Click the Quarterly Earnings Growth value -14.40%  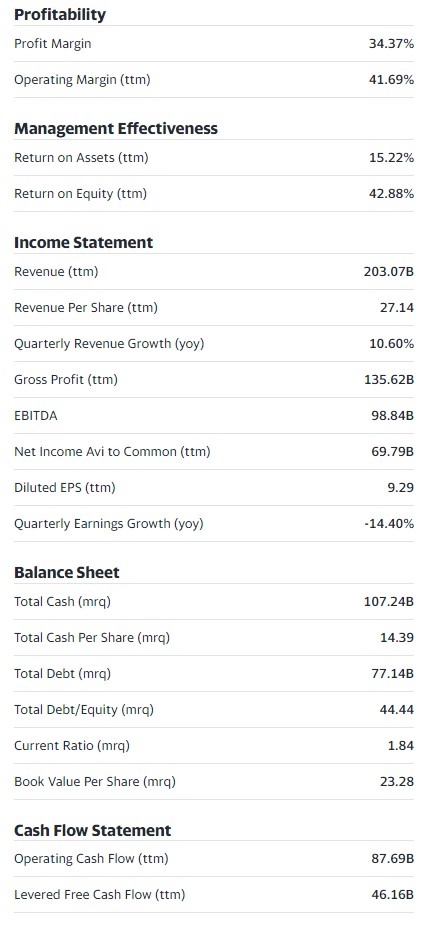[389, 524]
